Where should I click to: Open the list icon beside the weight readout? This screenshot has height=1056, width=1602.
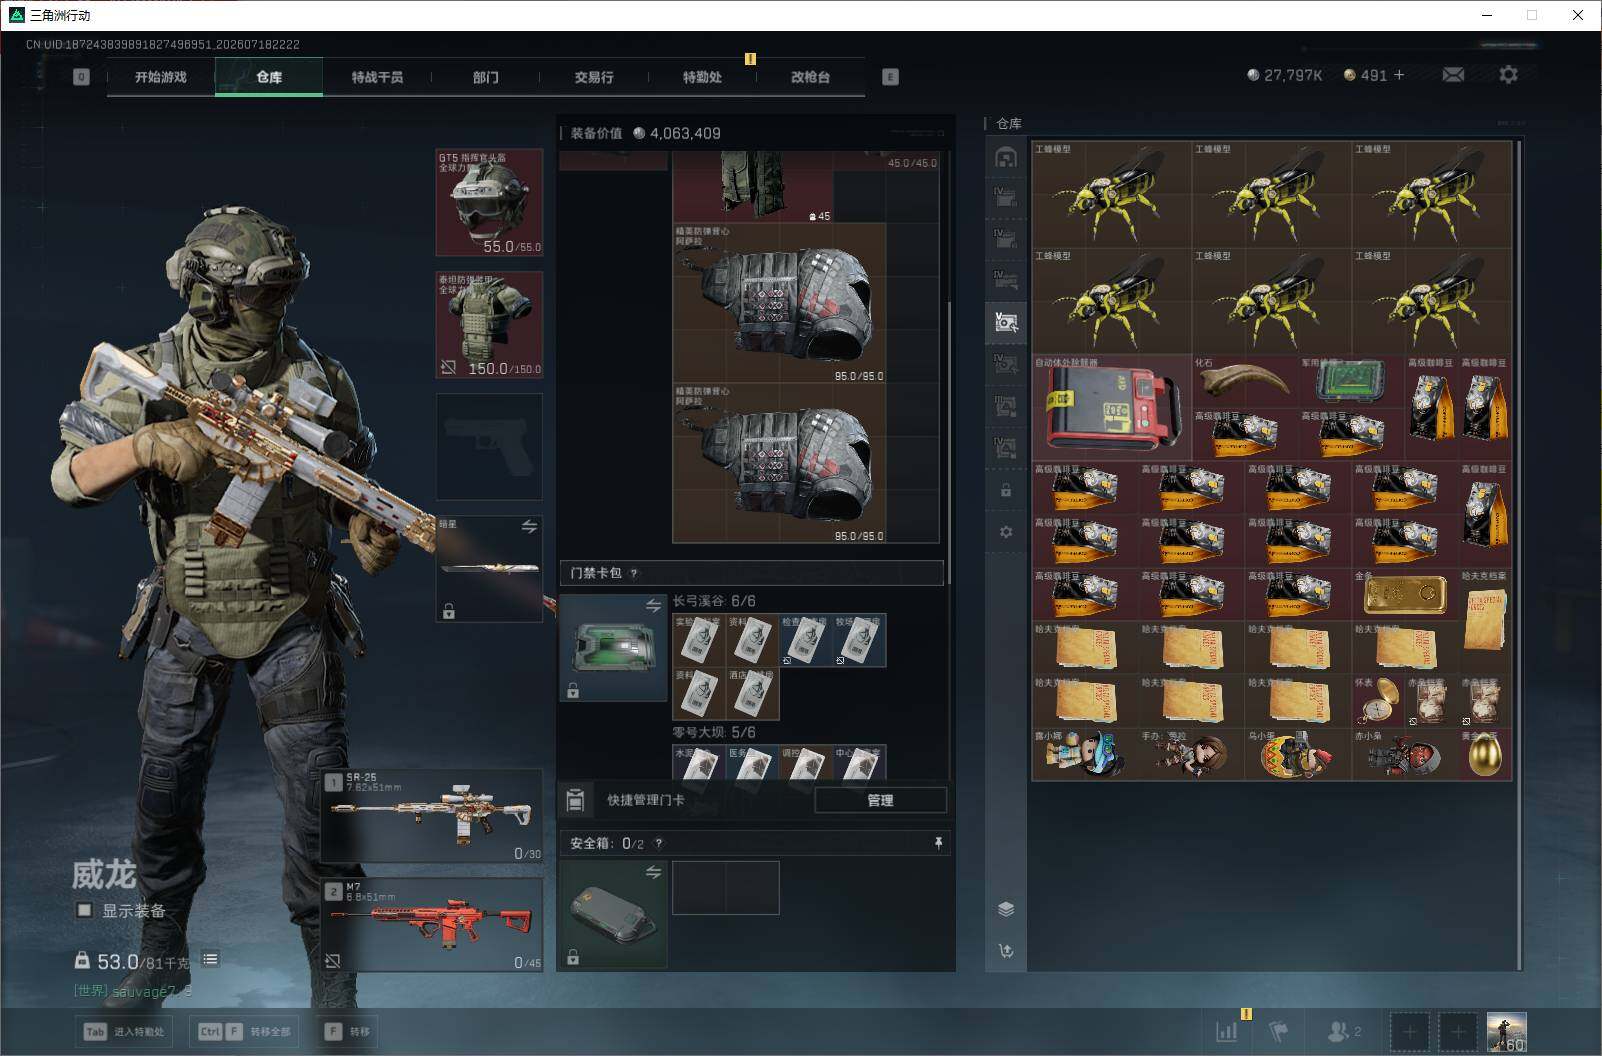point(210,959)
